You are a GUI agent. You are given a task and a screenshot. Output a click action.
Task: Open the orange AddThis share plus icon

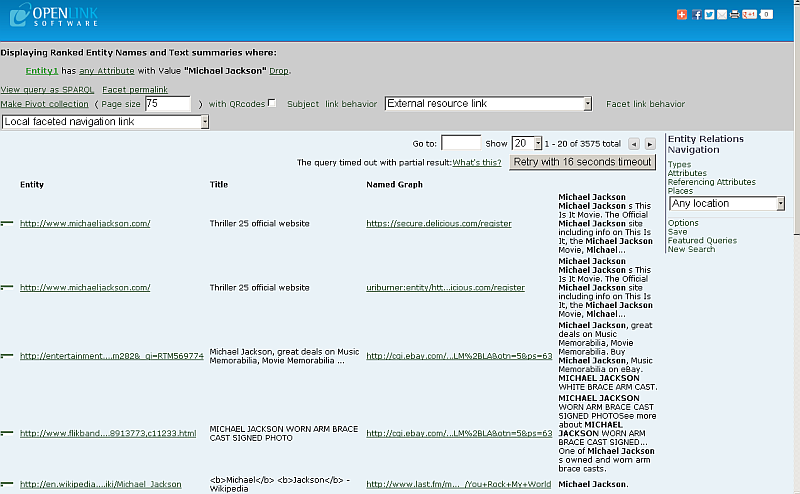click(x=682, y=15)
